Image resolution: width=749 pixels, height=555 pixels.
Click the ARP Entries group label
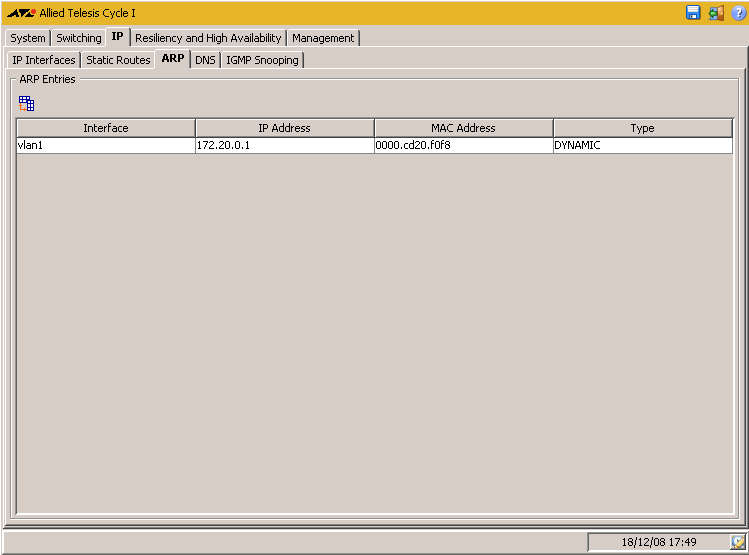(47, 79)
